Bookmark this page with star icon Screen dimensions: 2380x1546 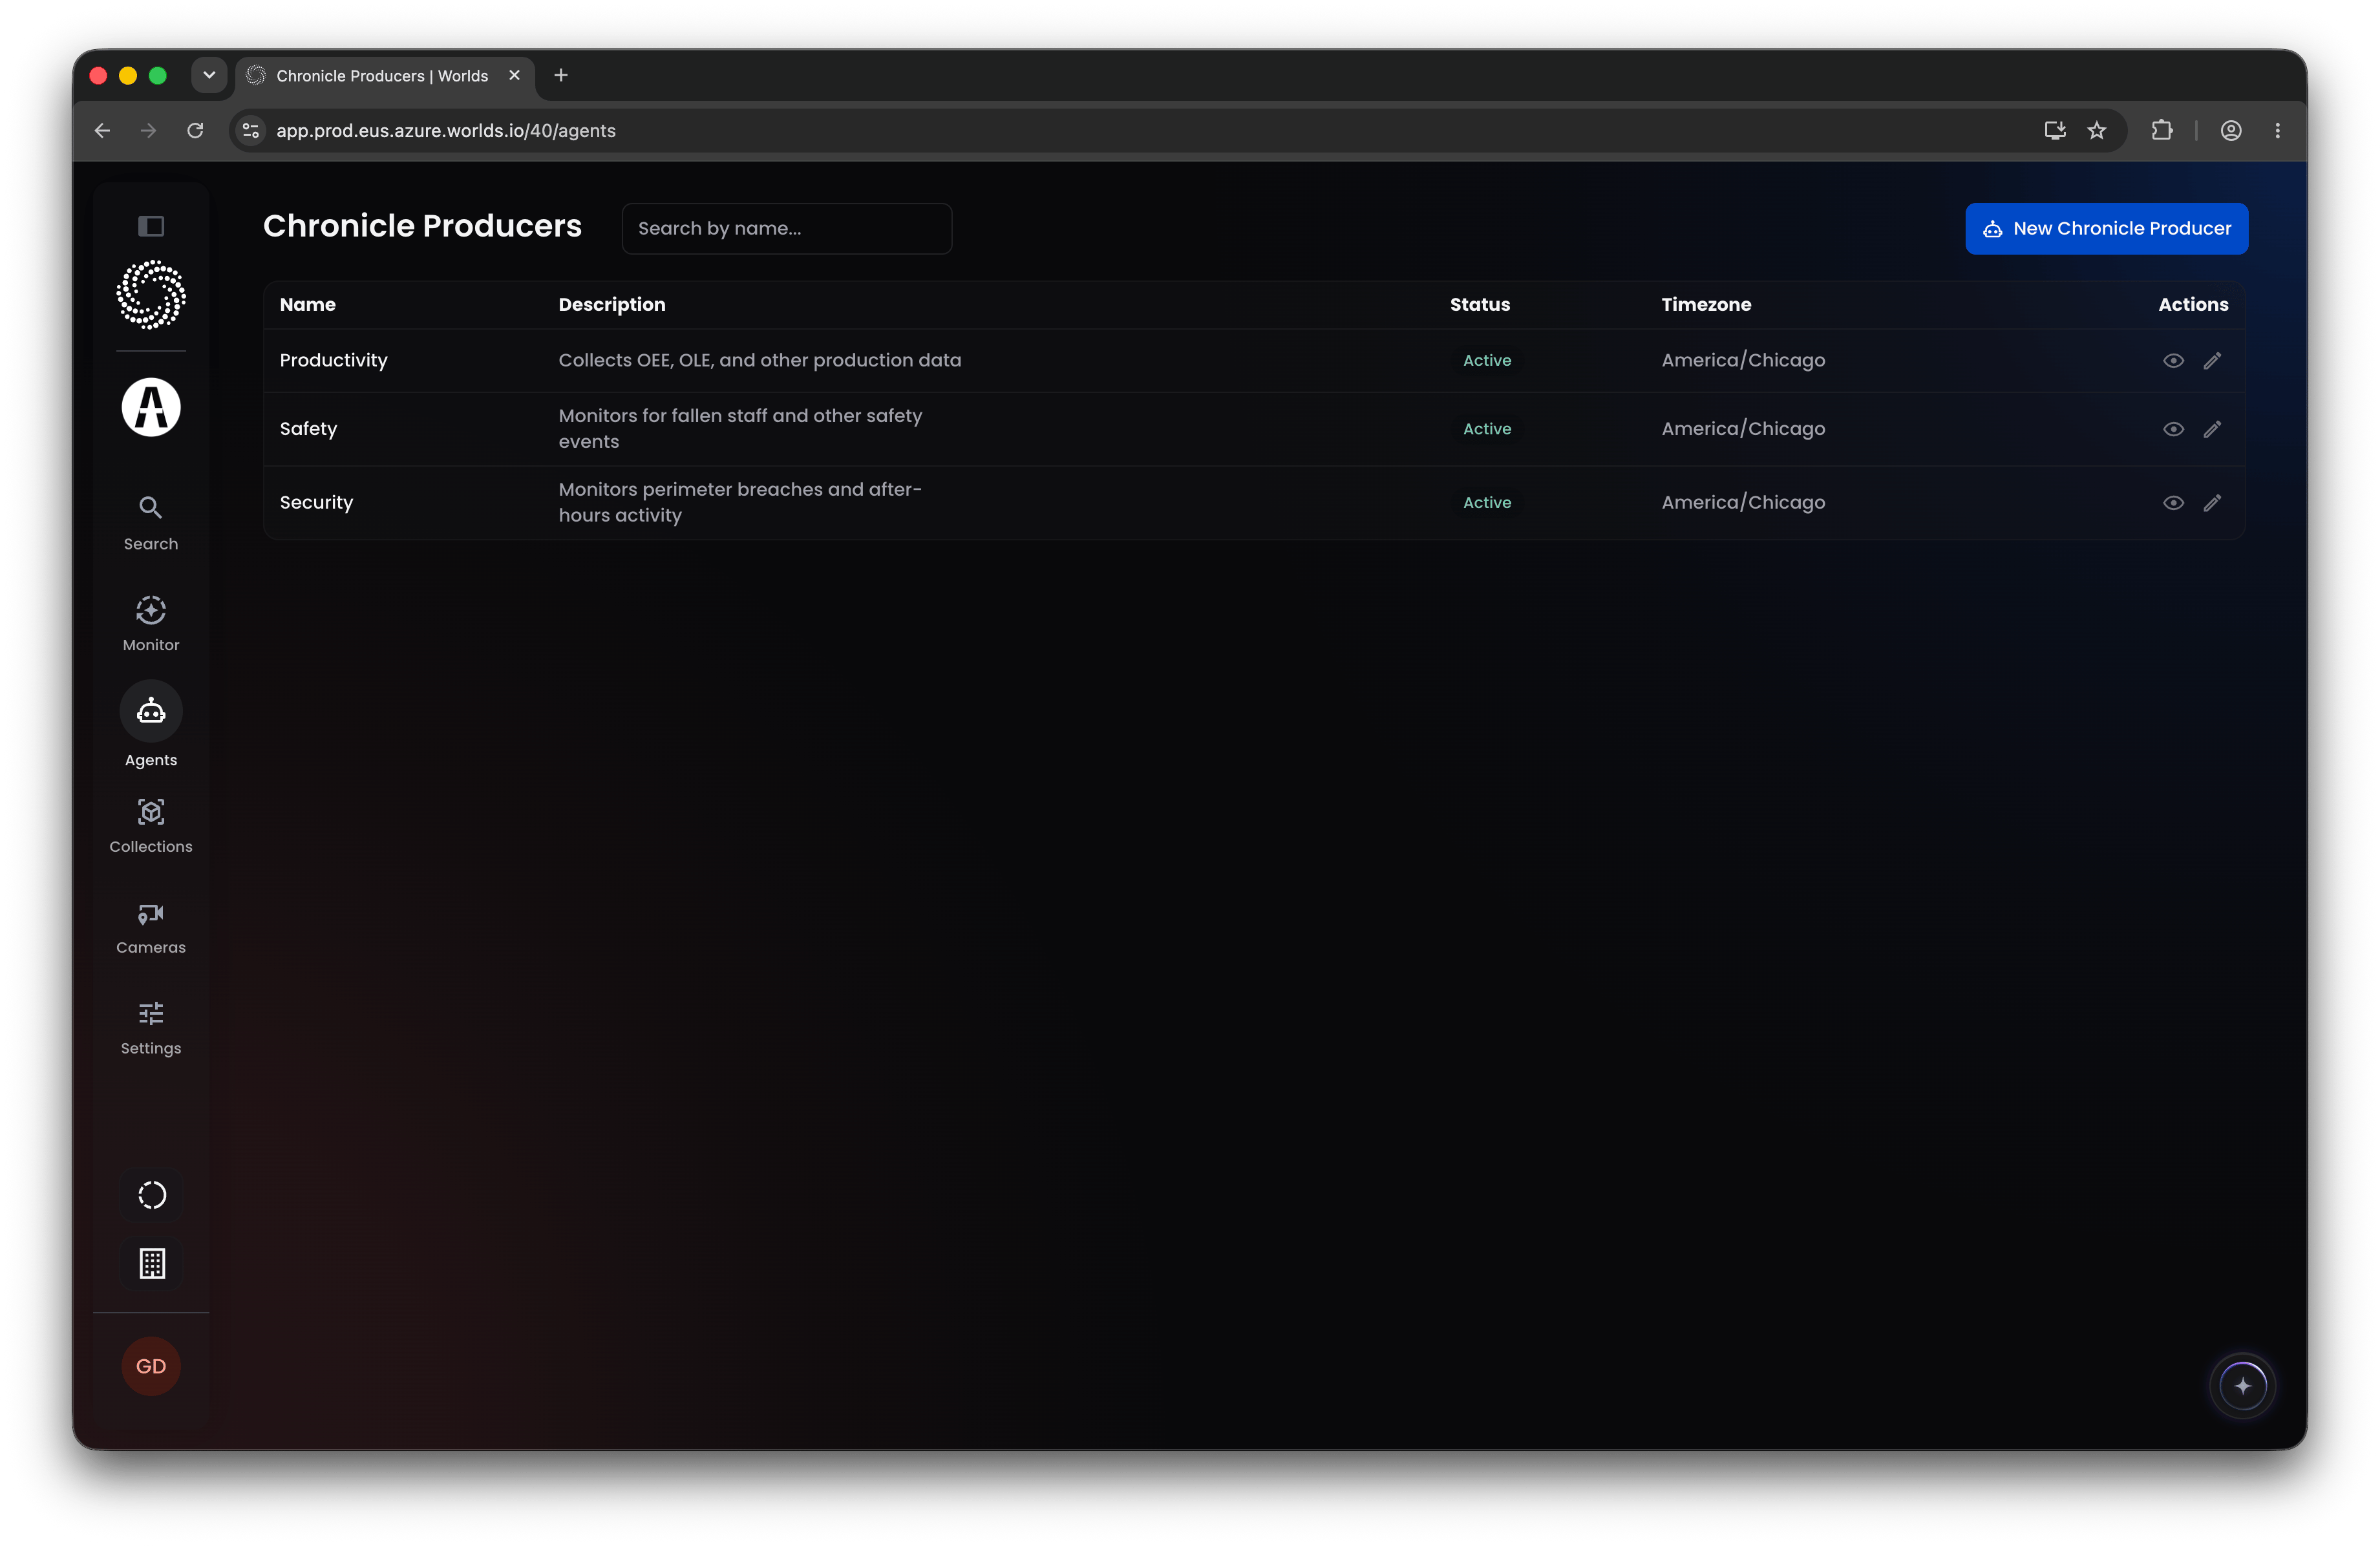pyautogui.click(x=2097, y=131)
